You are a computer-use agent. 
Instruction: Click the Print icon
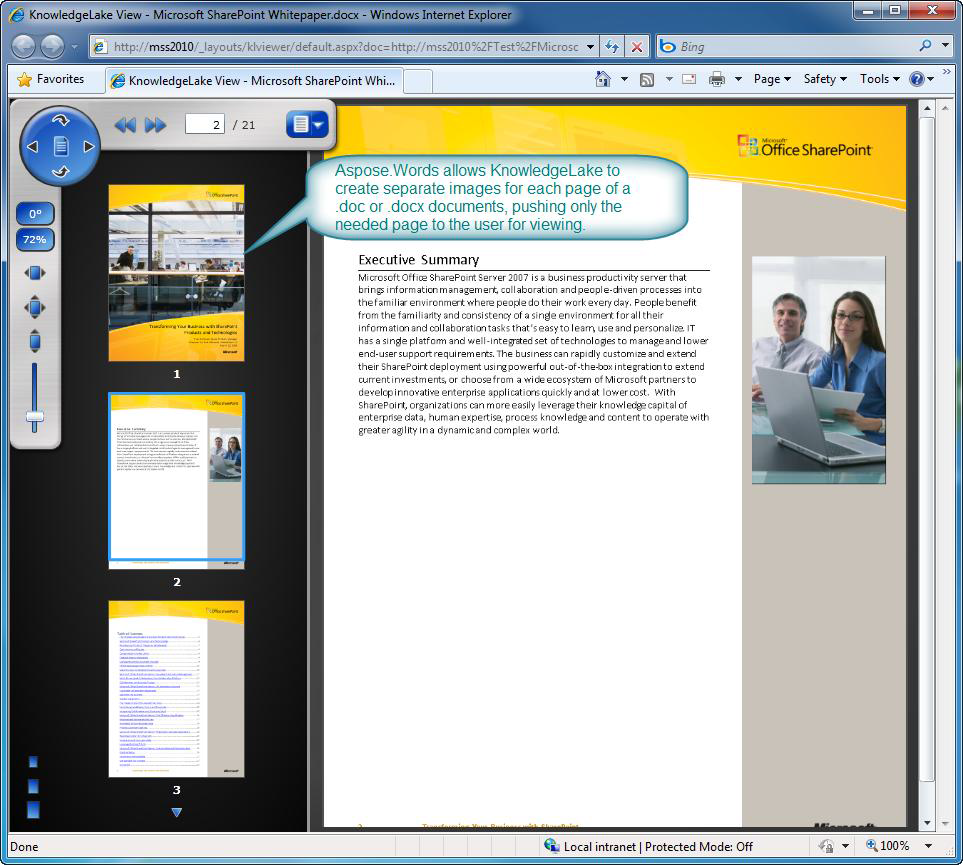pyautogui.click(x=717, y=79)
